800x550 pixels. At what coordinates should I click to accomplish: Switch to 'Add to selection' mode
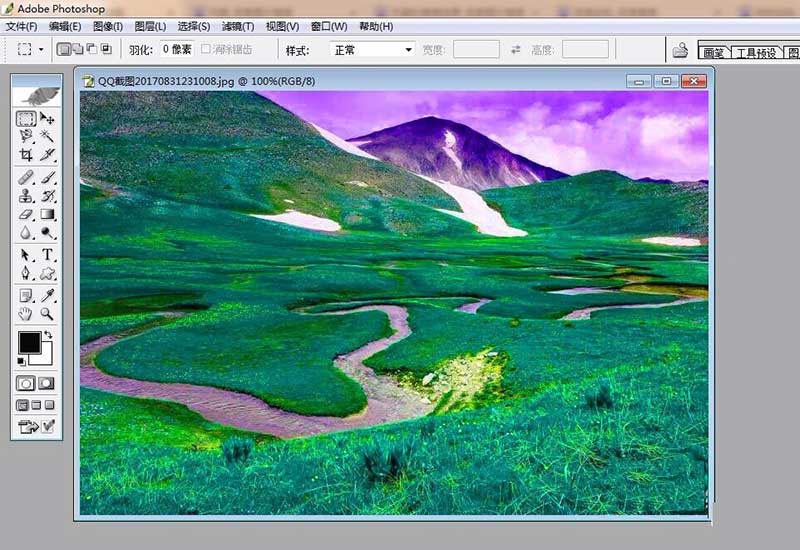click(x=78, y=49)
